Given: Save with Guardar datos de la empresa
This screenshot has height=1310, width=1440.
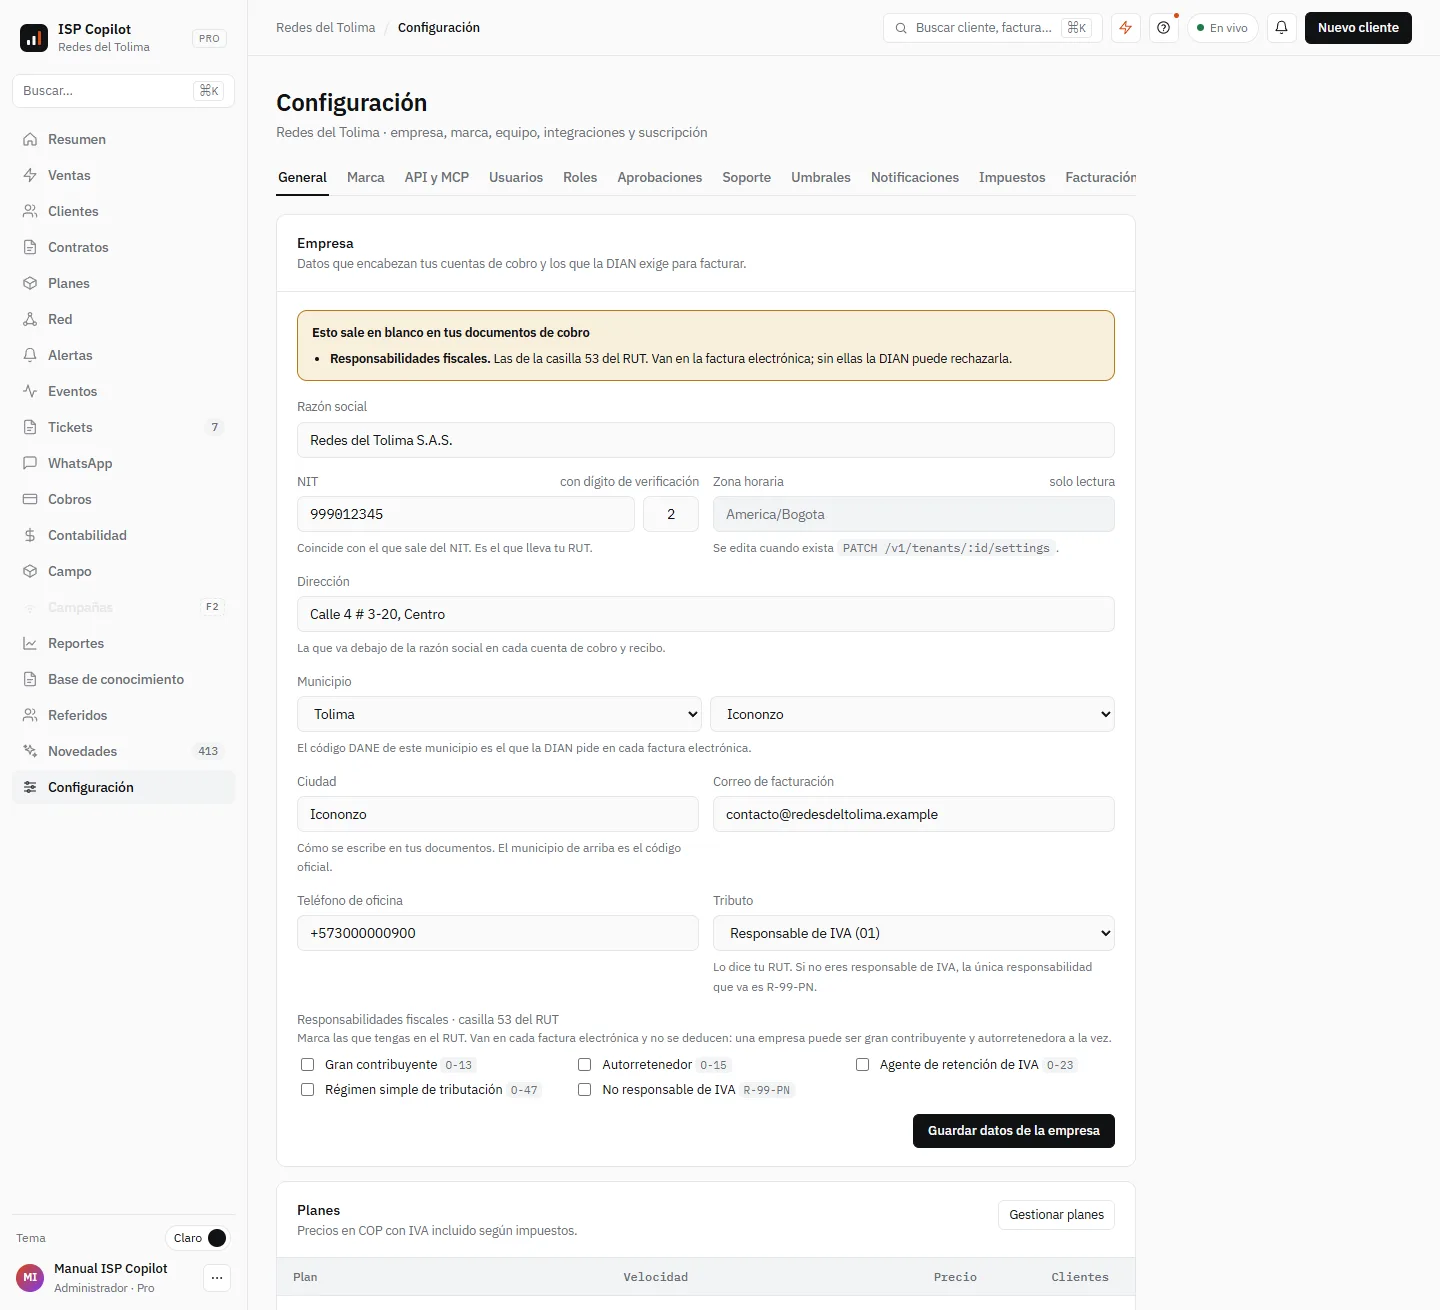Looking at the screenshot, I should [1014, 1131].
